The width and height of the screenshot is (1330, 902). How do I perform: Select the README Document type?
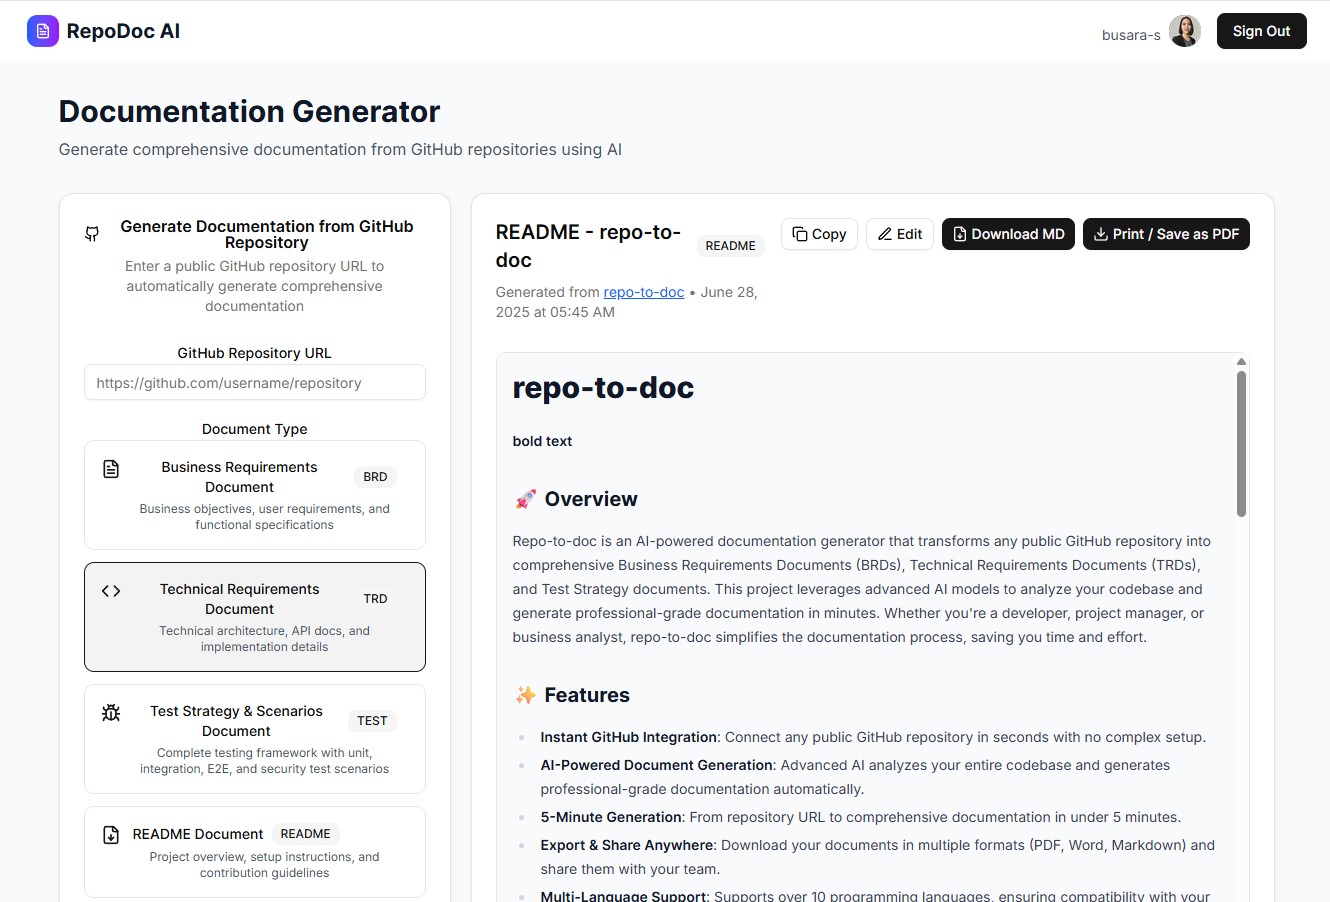[255, 851]
